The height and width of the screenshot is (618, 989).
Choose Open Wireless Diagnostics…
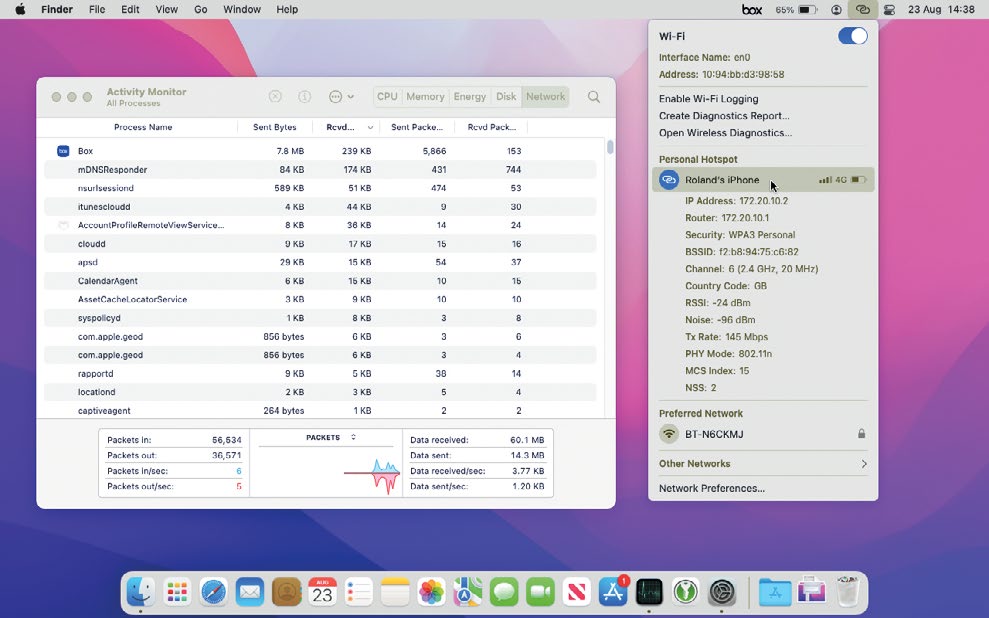(725, 132)
